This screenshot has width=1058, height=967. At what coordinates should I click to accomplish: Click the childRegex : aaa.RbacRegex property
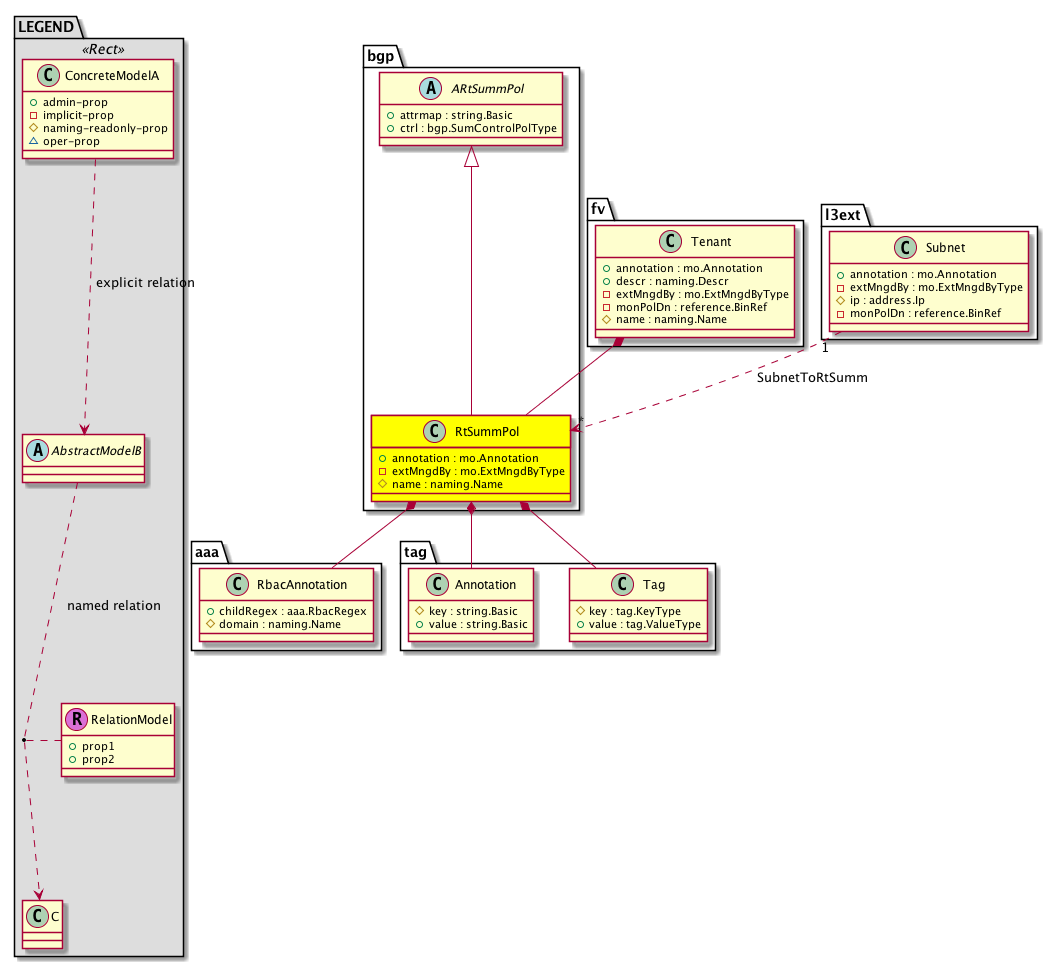tap(287, 610)
